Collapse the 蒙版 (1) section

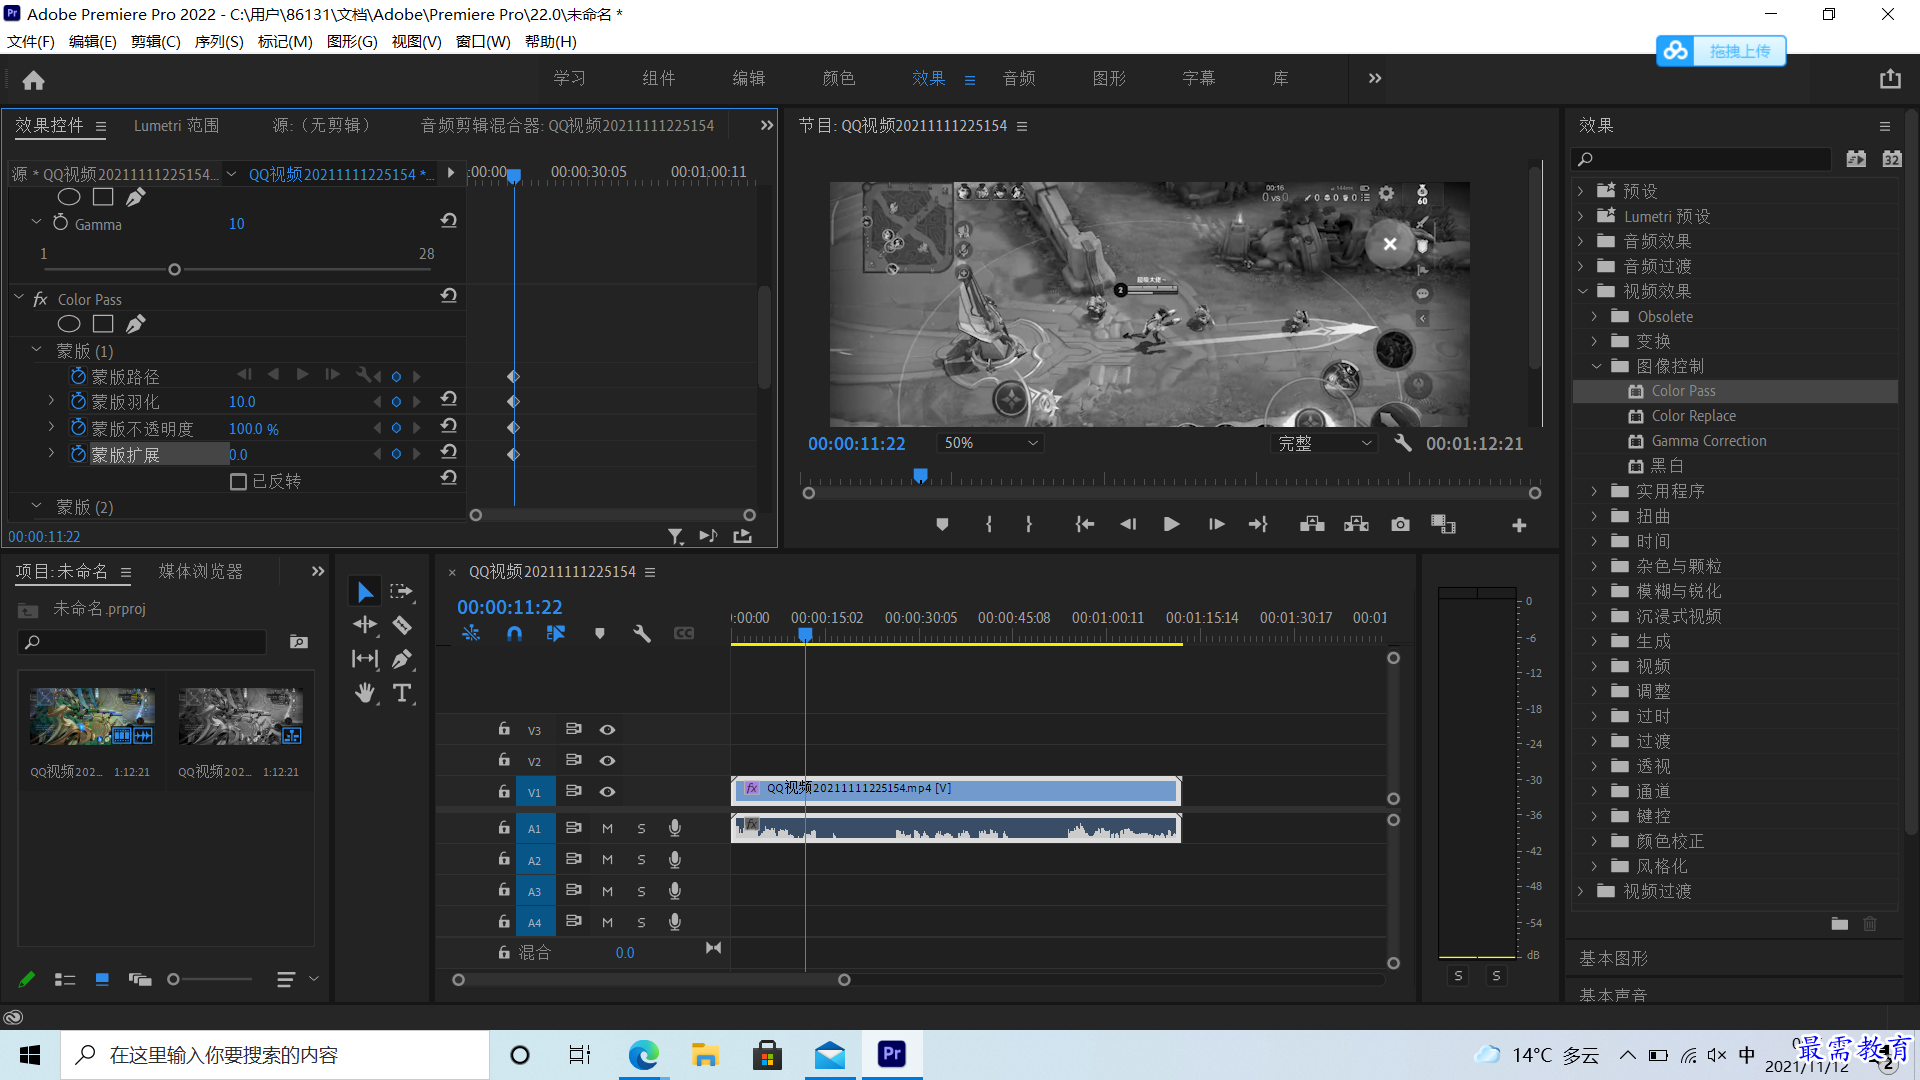37,350
